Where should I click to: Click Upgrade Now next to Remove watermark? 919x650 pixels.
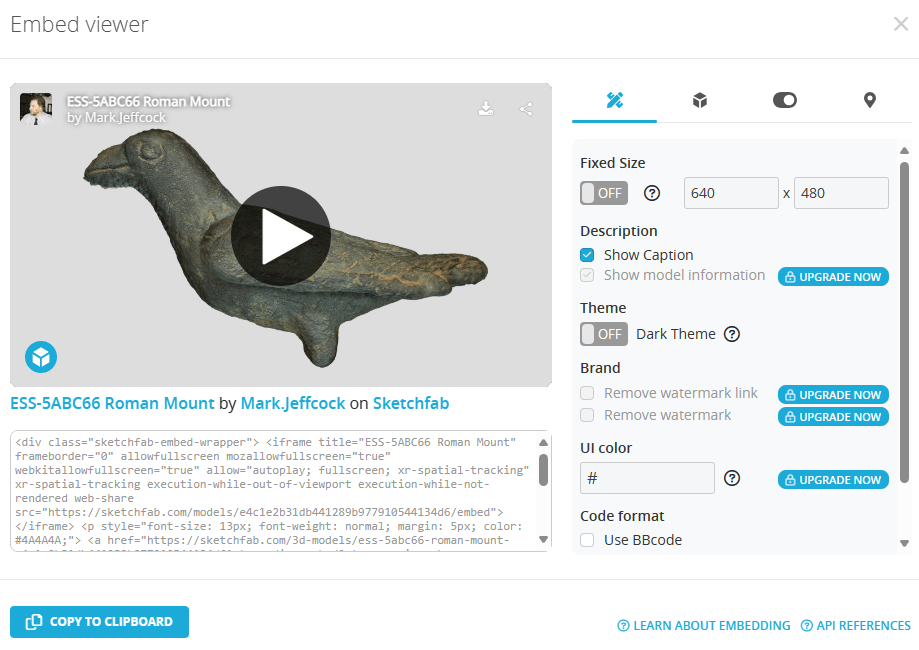point(833,417)
